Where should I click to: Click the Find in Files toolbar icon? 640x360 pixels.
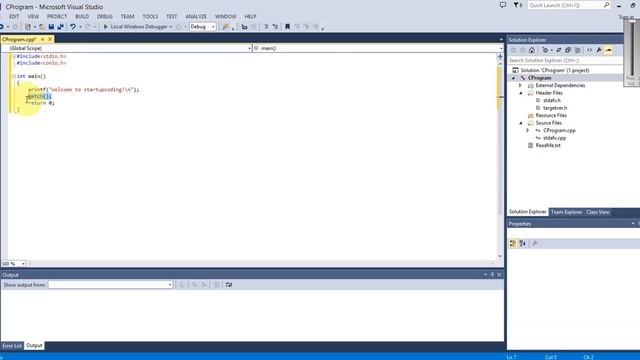[226, 27]
